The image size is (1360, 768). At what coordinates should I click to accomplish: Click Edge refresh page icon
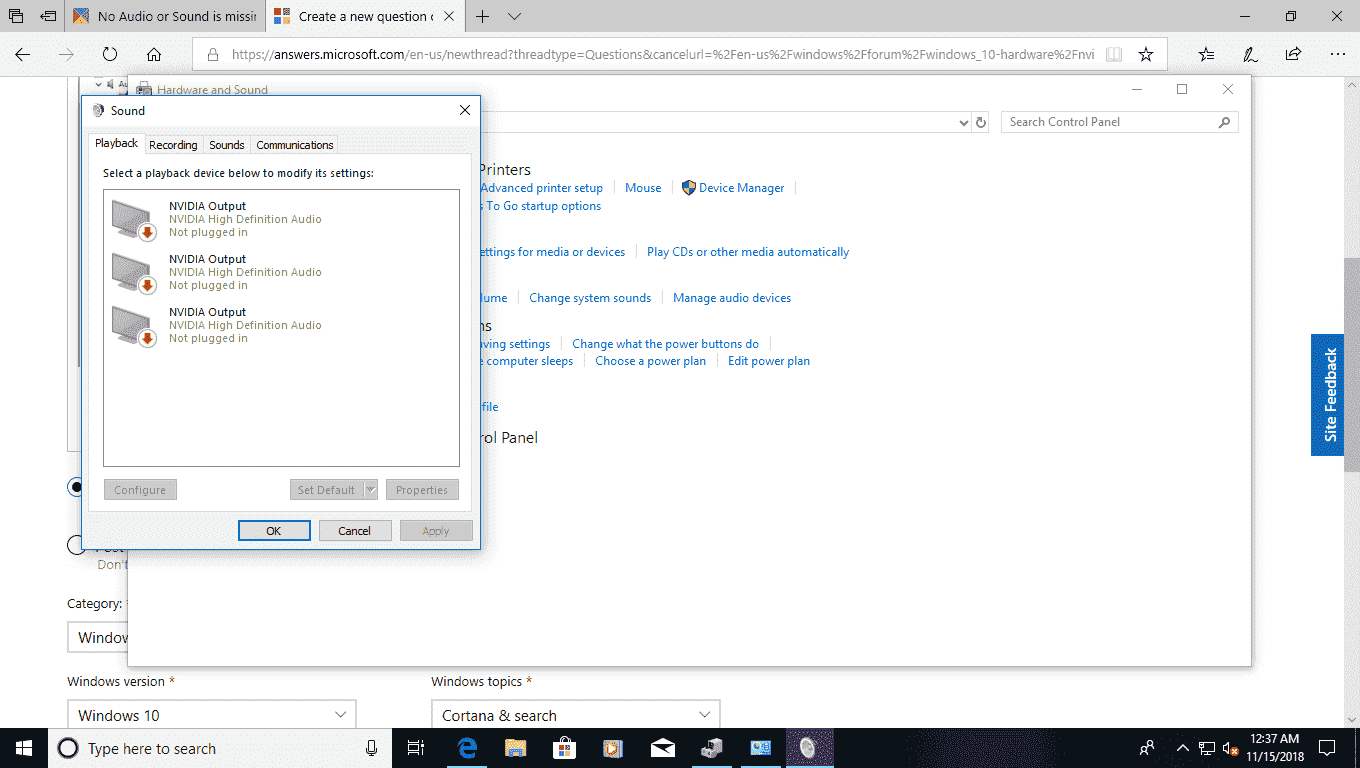point(110,55)
